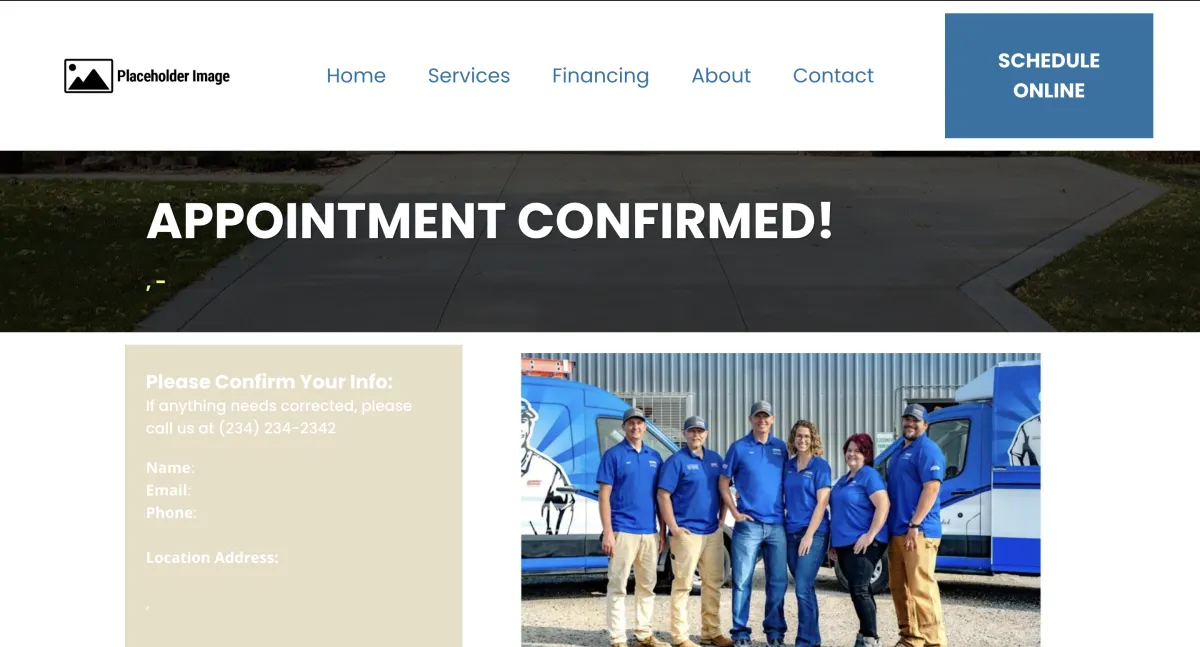This screenshot has height=647, width=1200.
Task: Go to the Home page
Action: tap(356, 76)
